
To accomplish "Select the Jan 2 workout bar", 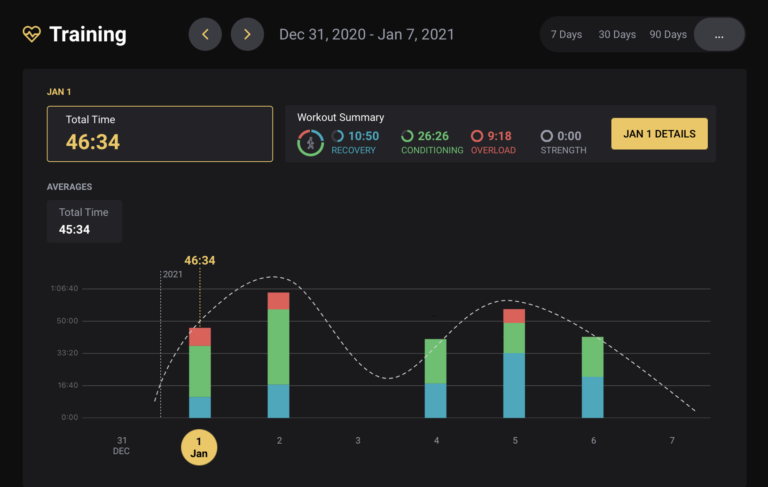I will 278,355.
